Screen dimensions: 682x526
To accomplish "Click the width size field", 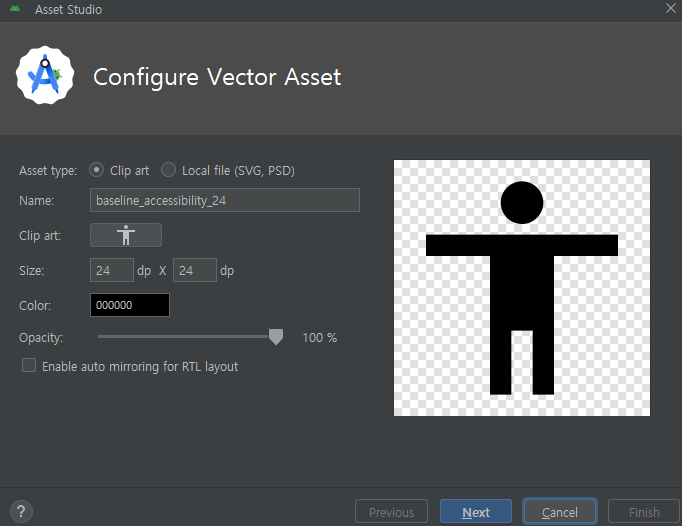I will coord(111,270).
